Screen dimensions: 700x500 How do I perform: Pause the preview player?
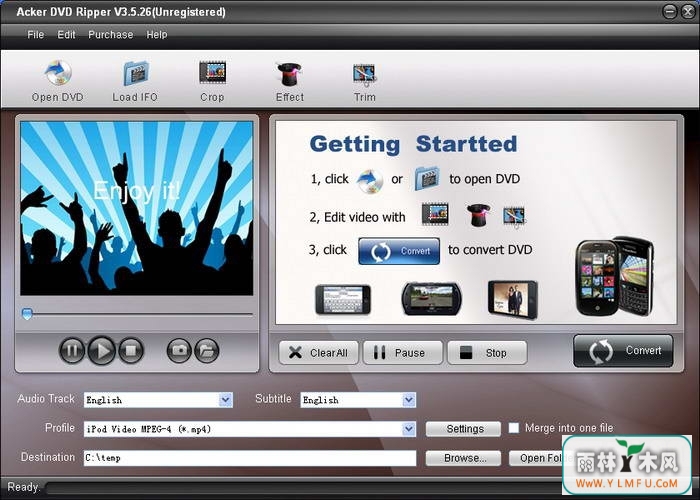pyautogui.click(x=71, y=350)
